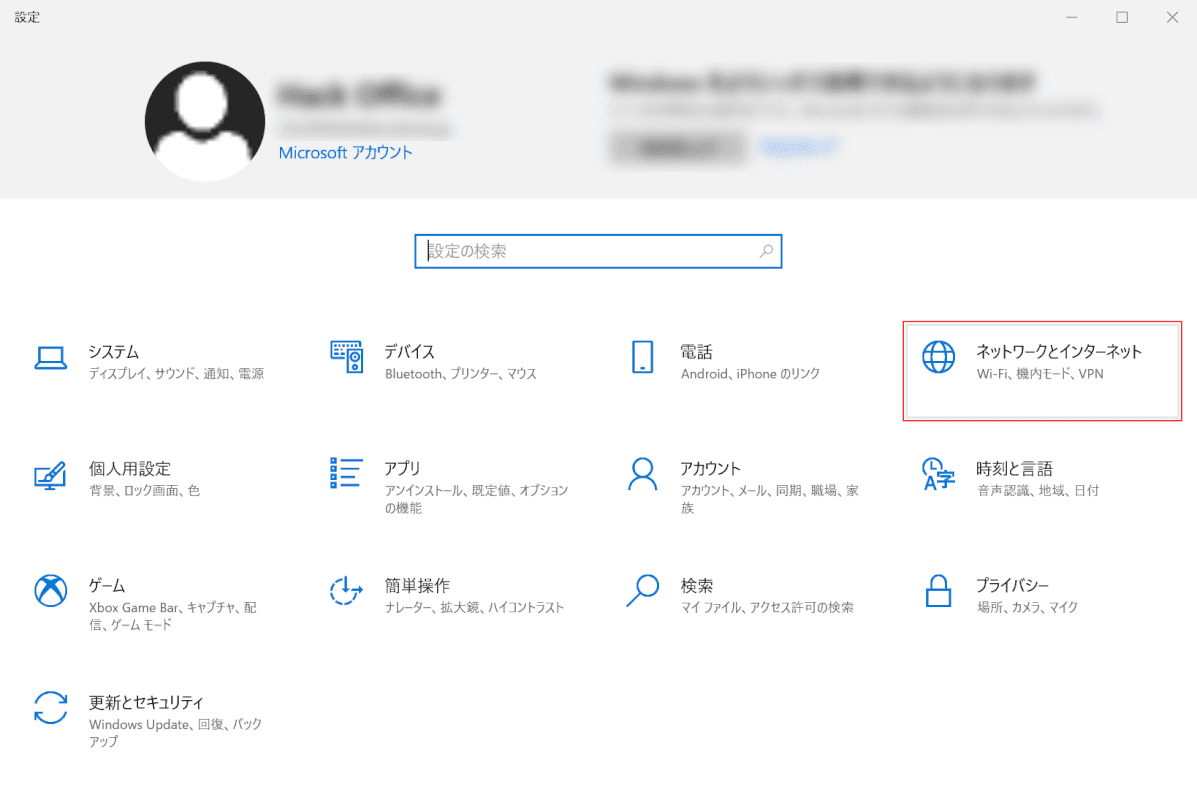Select the システム category title

click(x=114, y=352)
